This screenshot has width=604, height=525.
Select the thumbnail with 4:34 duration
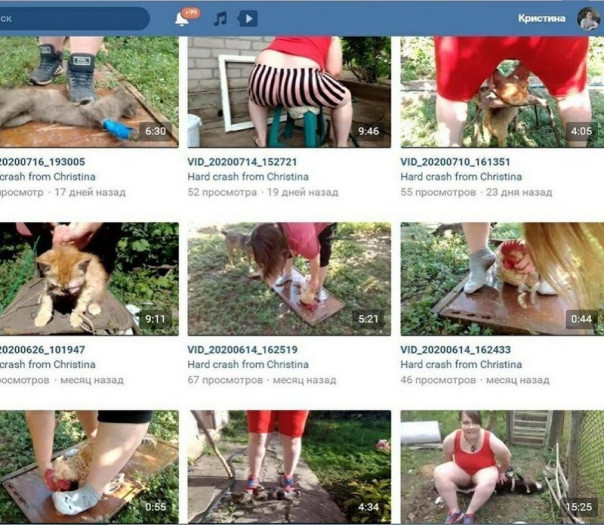click(x=289, y=467)
